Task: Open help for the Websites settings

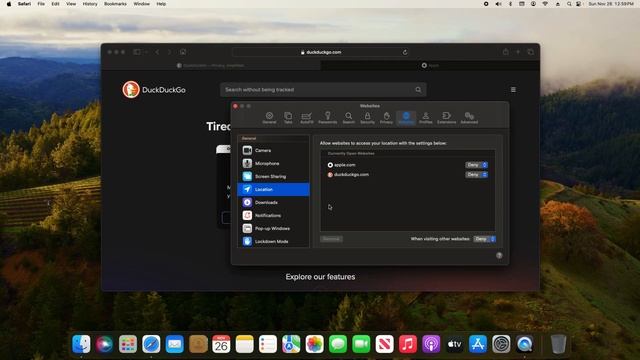Action: 499,256
